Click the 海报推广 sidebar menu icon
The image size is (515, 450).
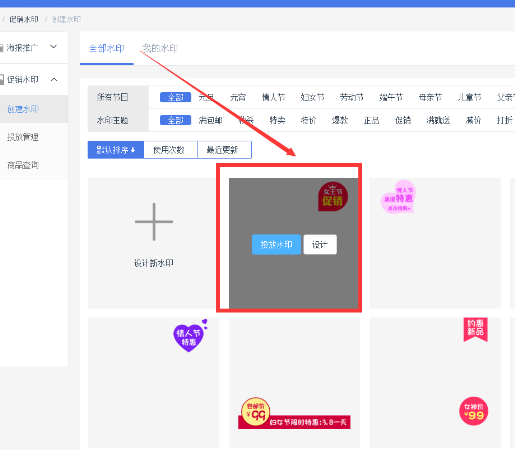[x=2, y=48]
